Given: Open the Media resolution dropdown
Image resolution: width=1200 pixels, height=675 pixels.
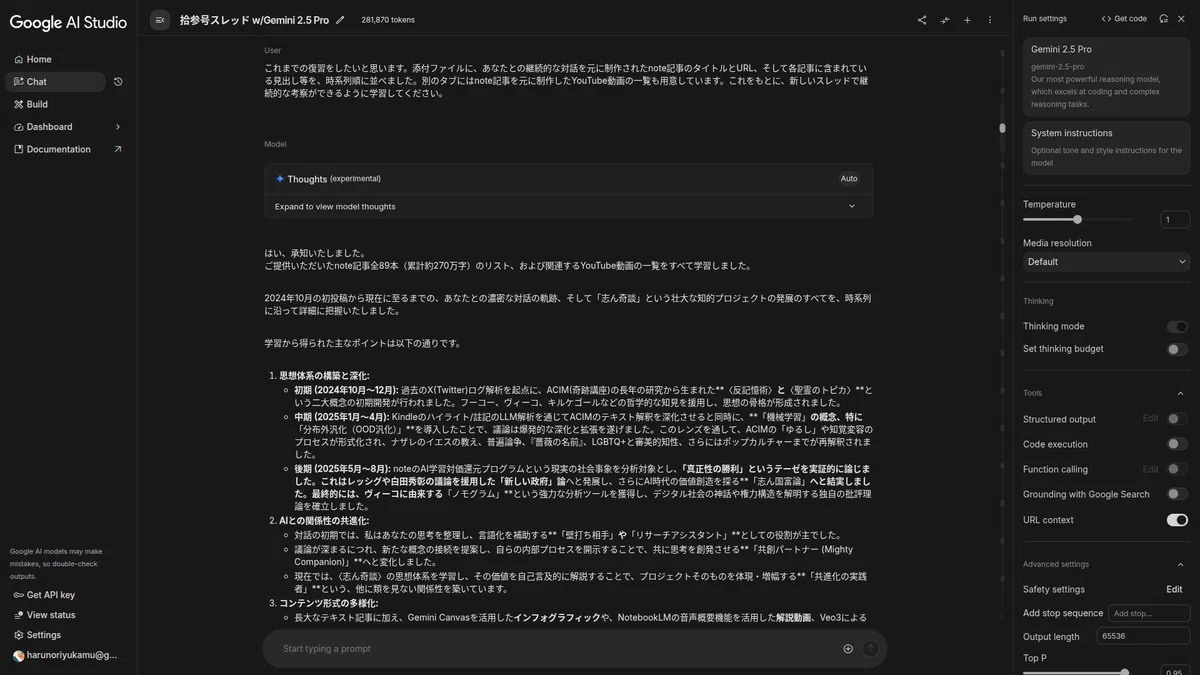Looking at the screenshot, I should 1106,262.
